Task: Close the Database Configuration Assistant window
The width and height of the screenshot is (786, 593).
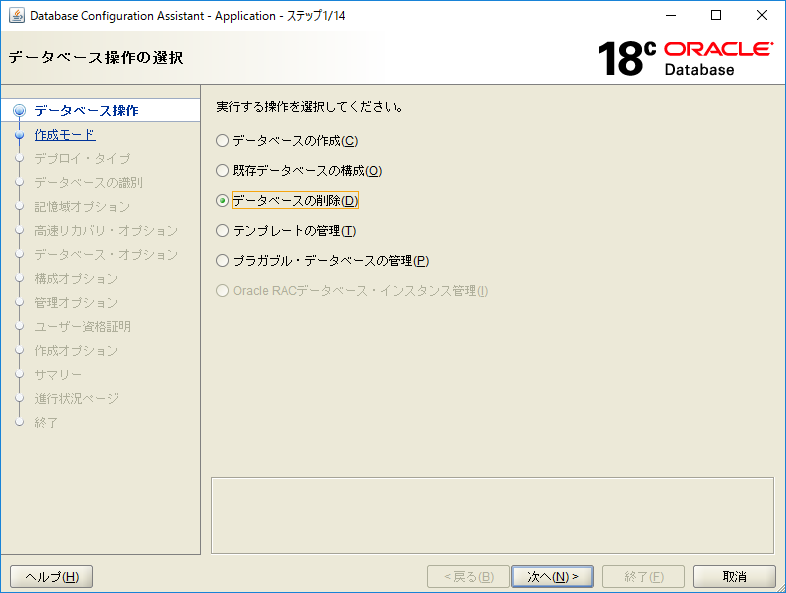Action: [762, 16]
